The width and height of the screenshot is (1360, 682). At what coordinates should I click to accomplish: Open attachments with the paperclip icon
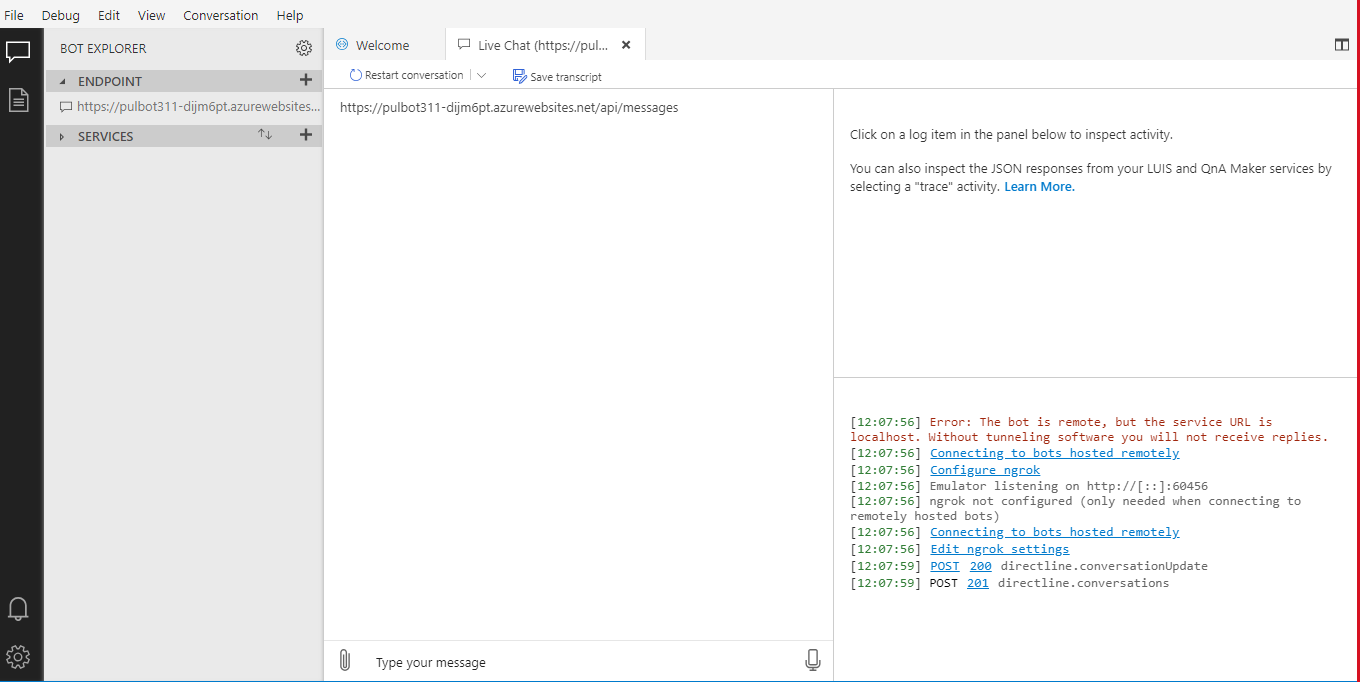click(344, 660)
